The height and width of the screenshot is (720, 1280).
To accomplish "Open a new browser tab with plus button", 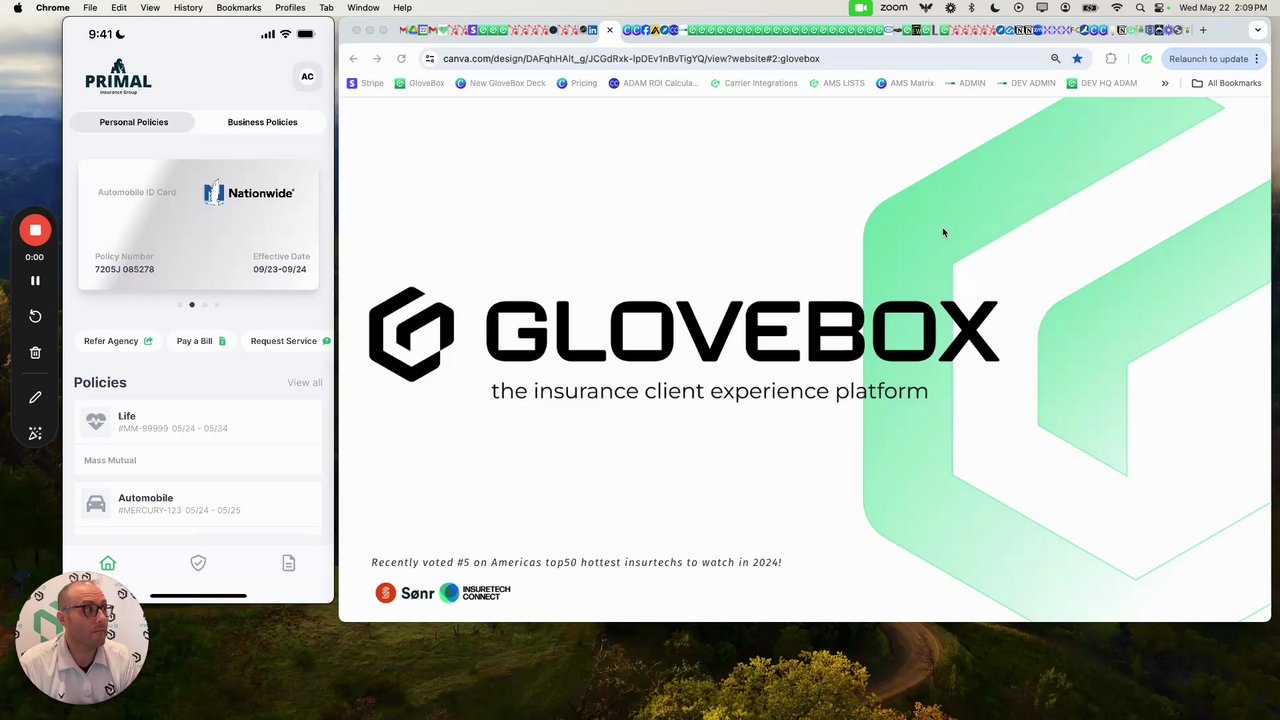I will pos(1203,30).
